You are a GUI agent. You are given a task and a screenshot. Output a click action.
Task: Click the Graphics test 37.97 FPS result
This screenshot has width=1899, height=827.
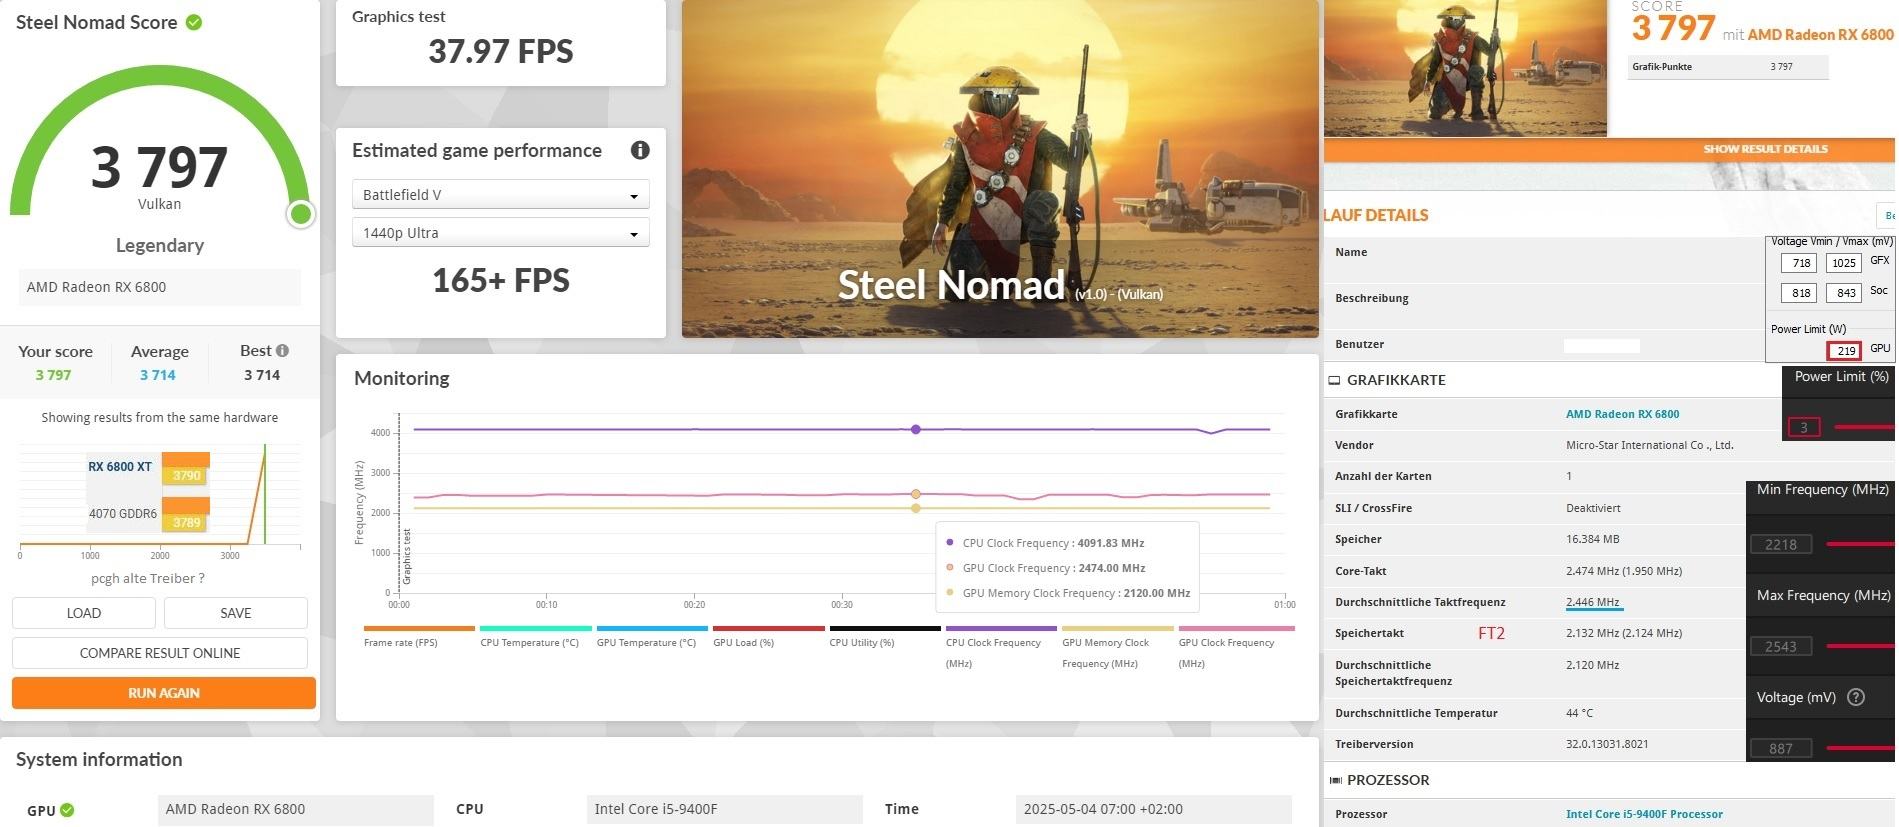coord(501,51)
